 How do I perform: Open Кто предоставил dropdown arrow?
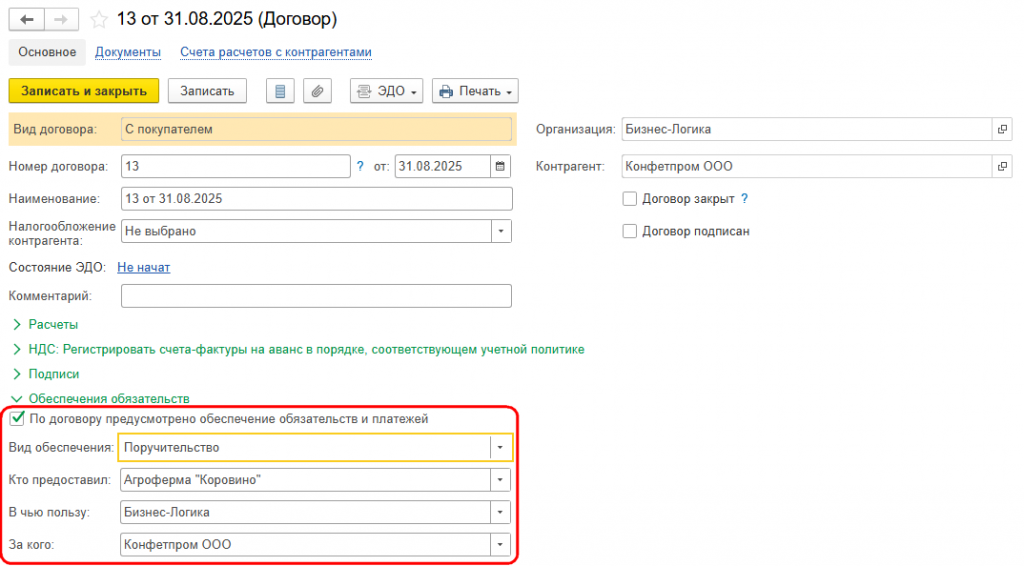500,480
